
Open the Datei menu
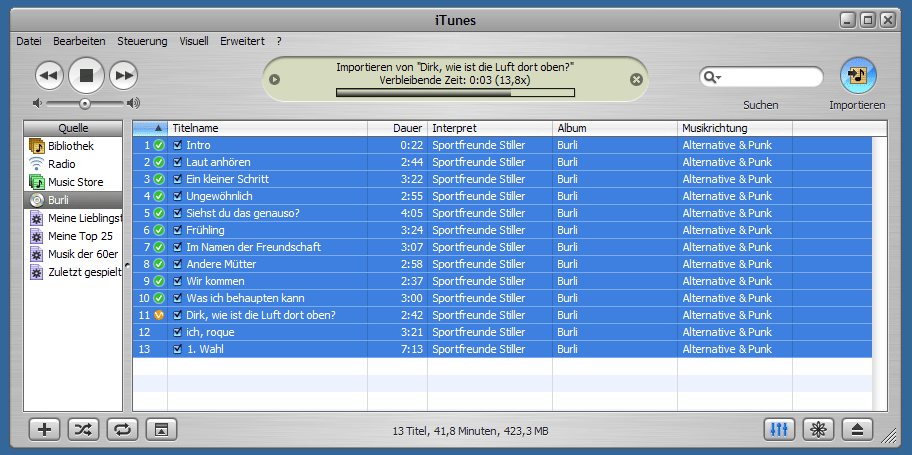click(x=28, y=41)
